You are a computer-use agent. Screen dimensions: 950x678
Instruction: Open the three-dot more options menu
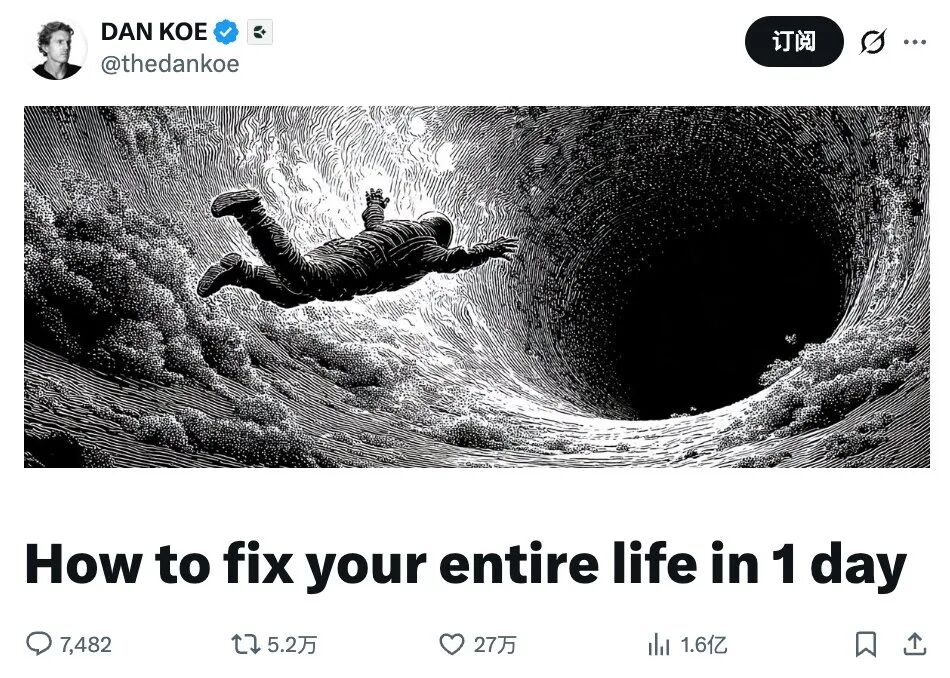pos(915,42)
